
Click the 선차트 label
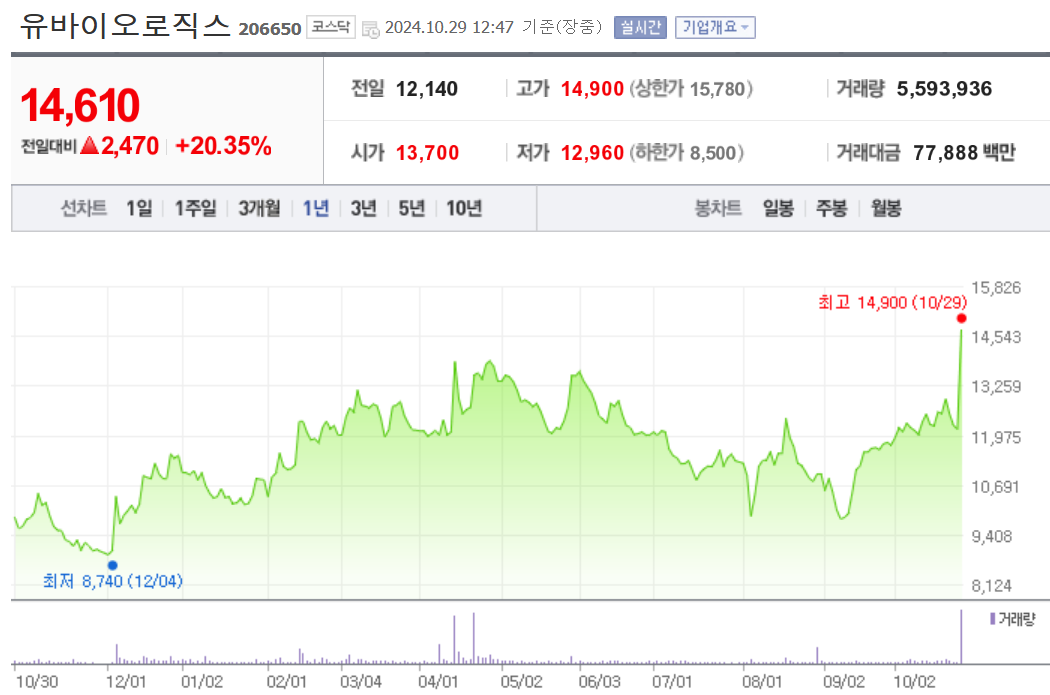[x=84, y=208]
